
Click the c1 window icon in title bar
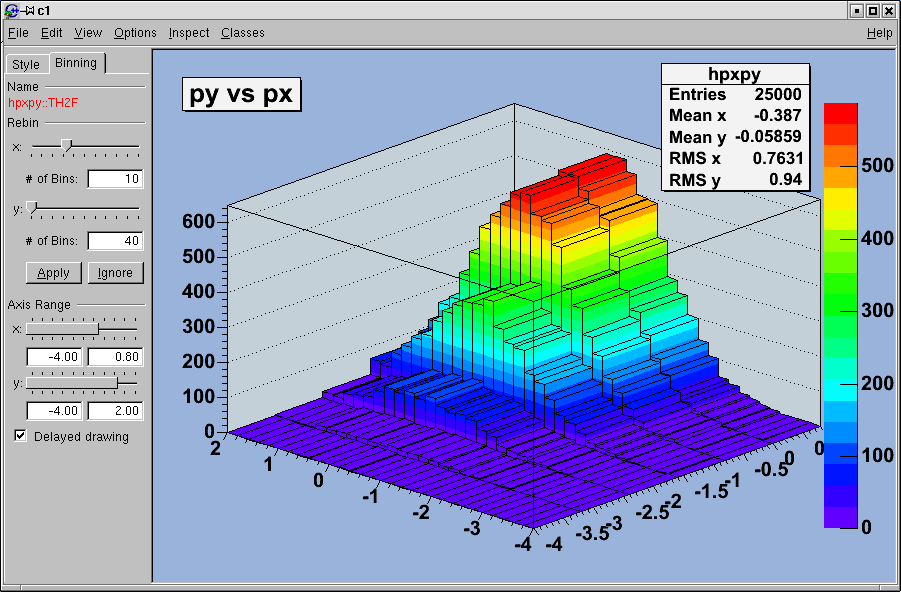pos(11,10)
